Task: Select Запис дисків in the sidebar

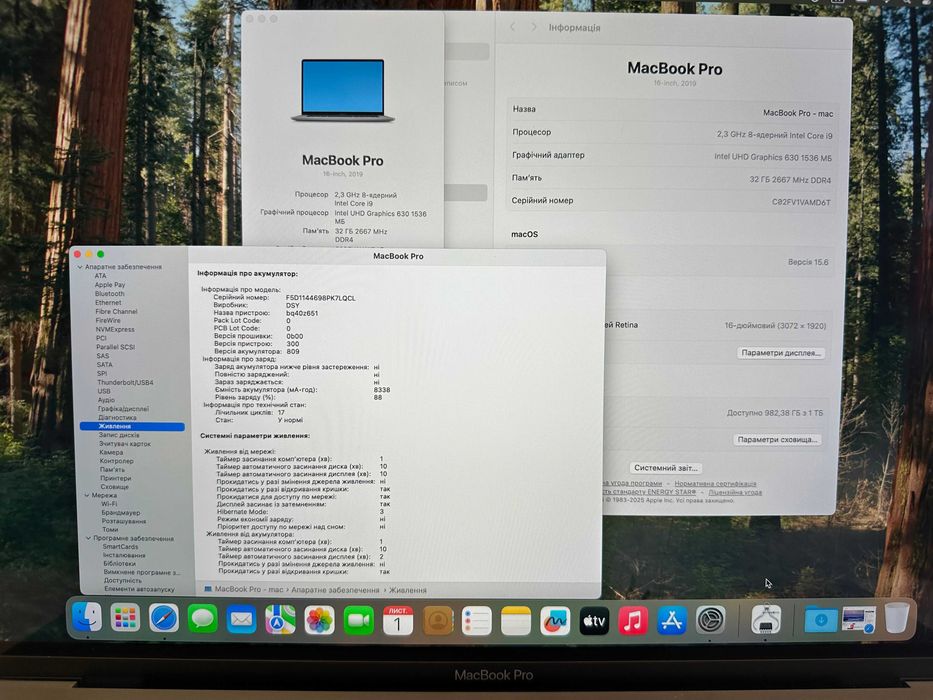Action: [119, 435]
